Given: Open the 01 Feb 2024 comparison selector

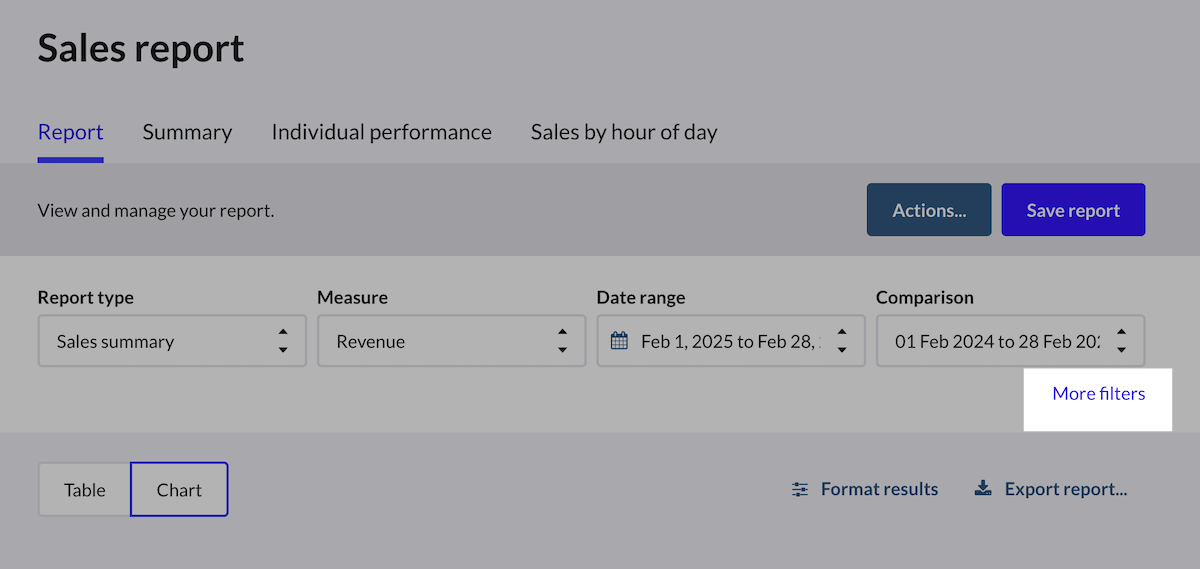Looking at the screenshot, I should [996, 341].
